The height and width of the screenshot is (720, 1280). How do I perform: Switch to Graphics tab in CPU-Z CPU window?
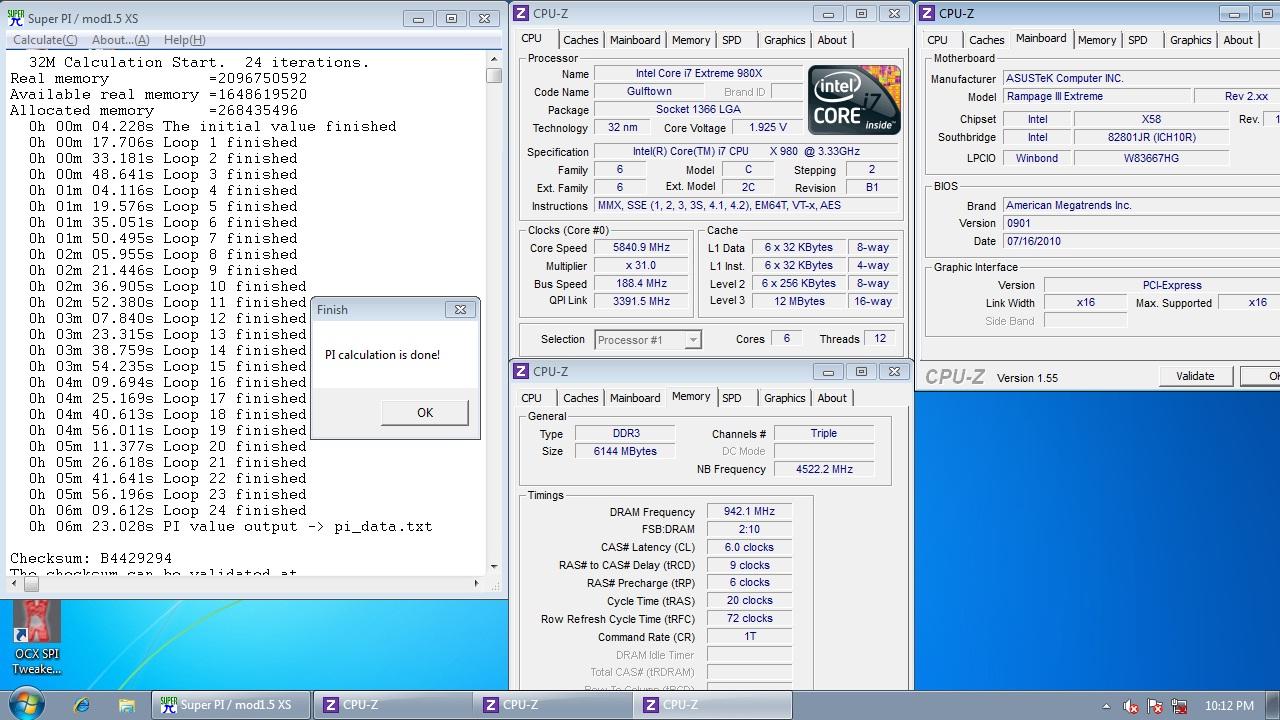tap(784, 40)
